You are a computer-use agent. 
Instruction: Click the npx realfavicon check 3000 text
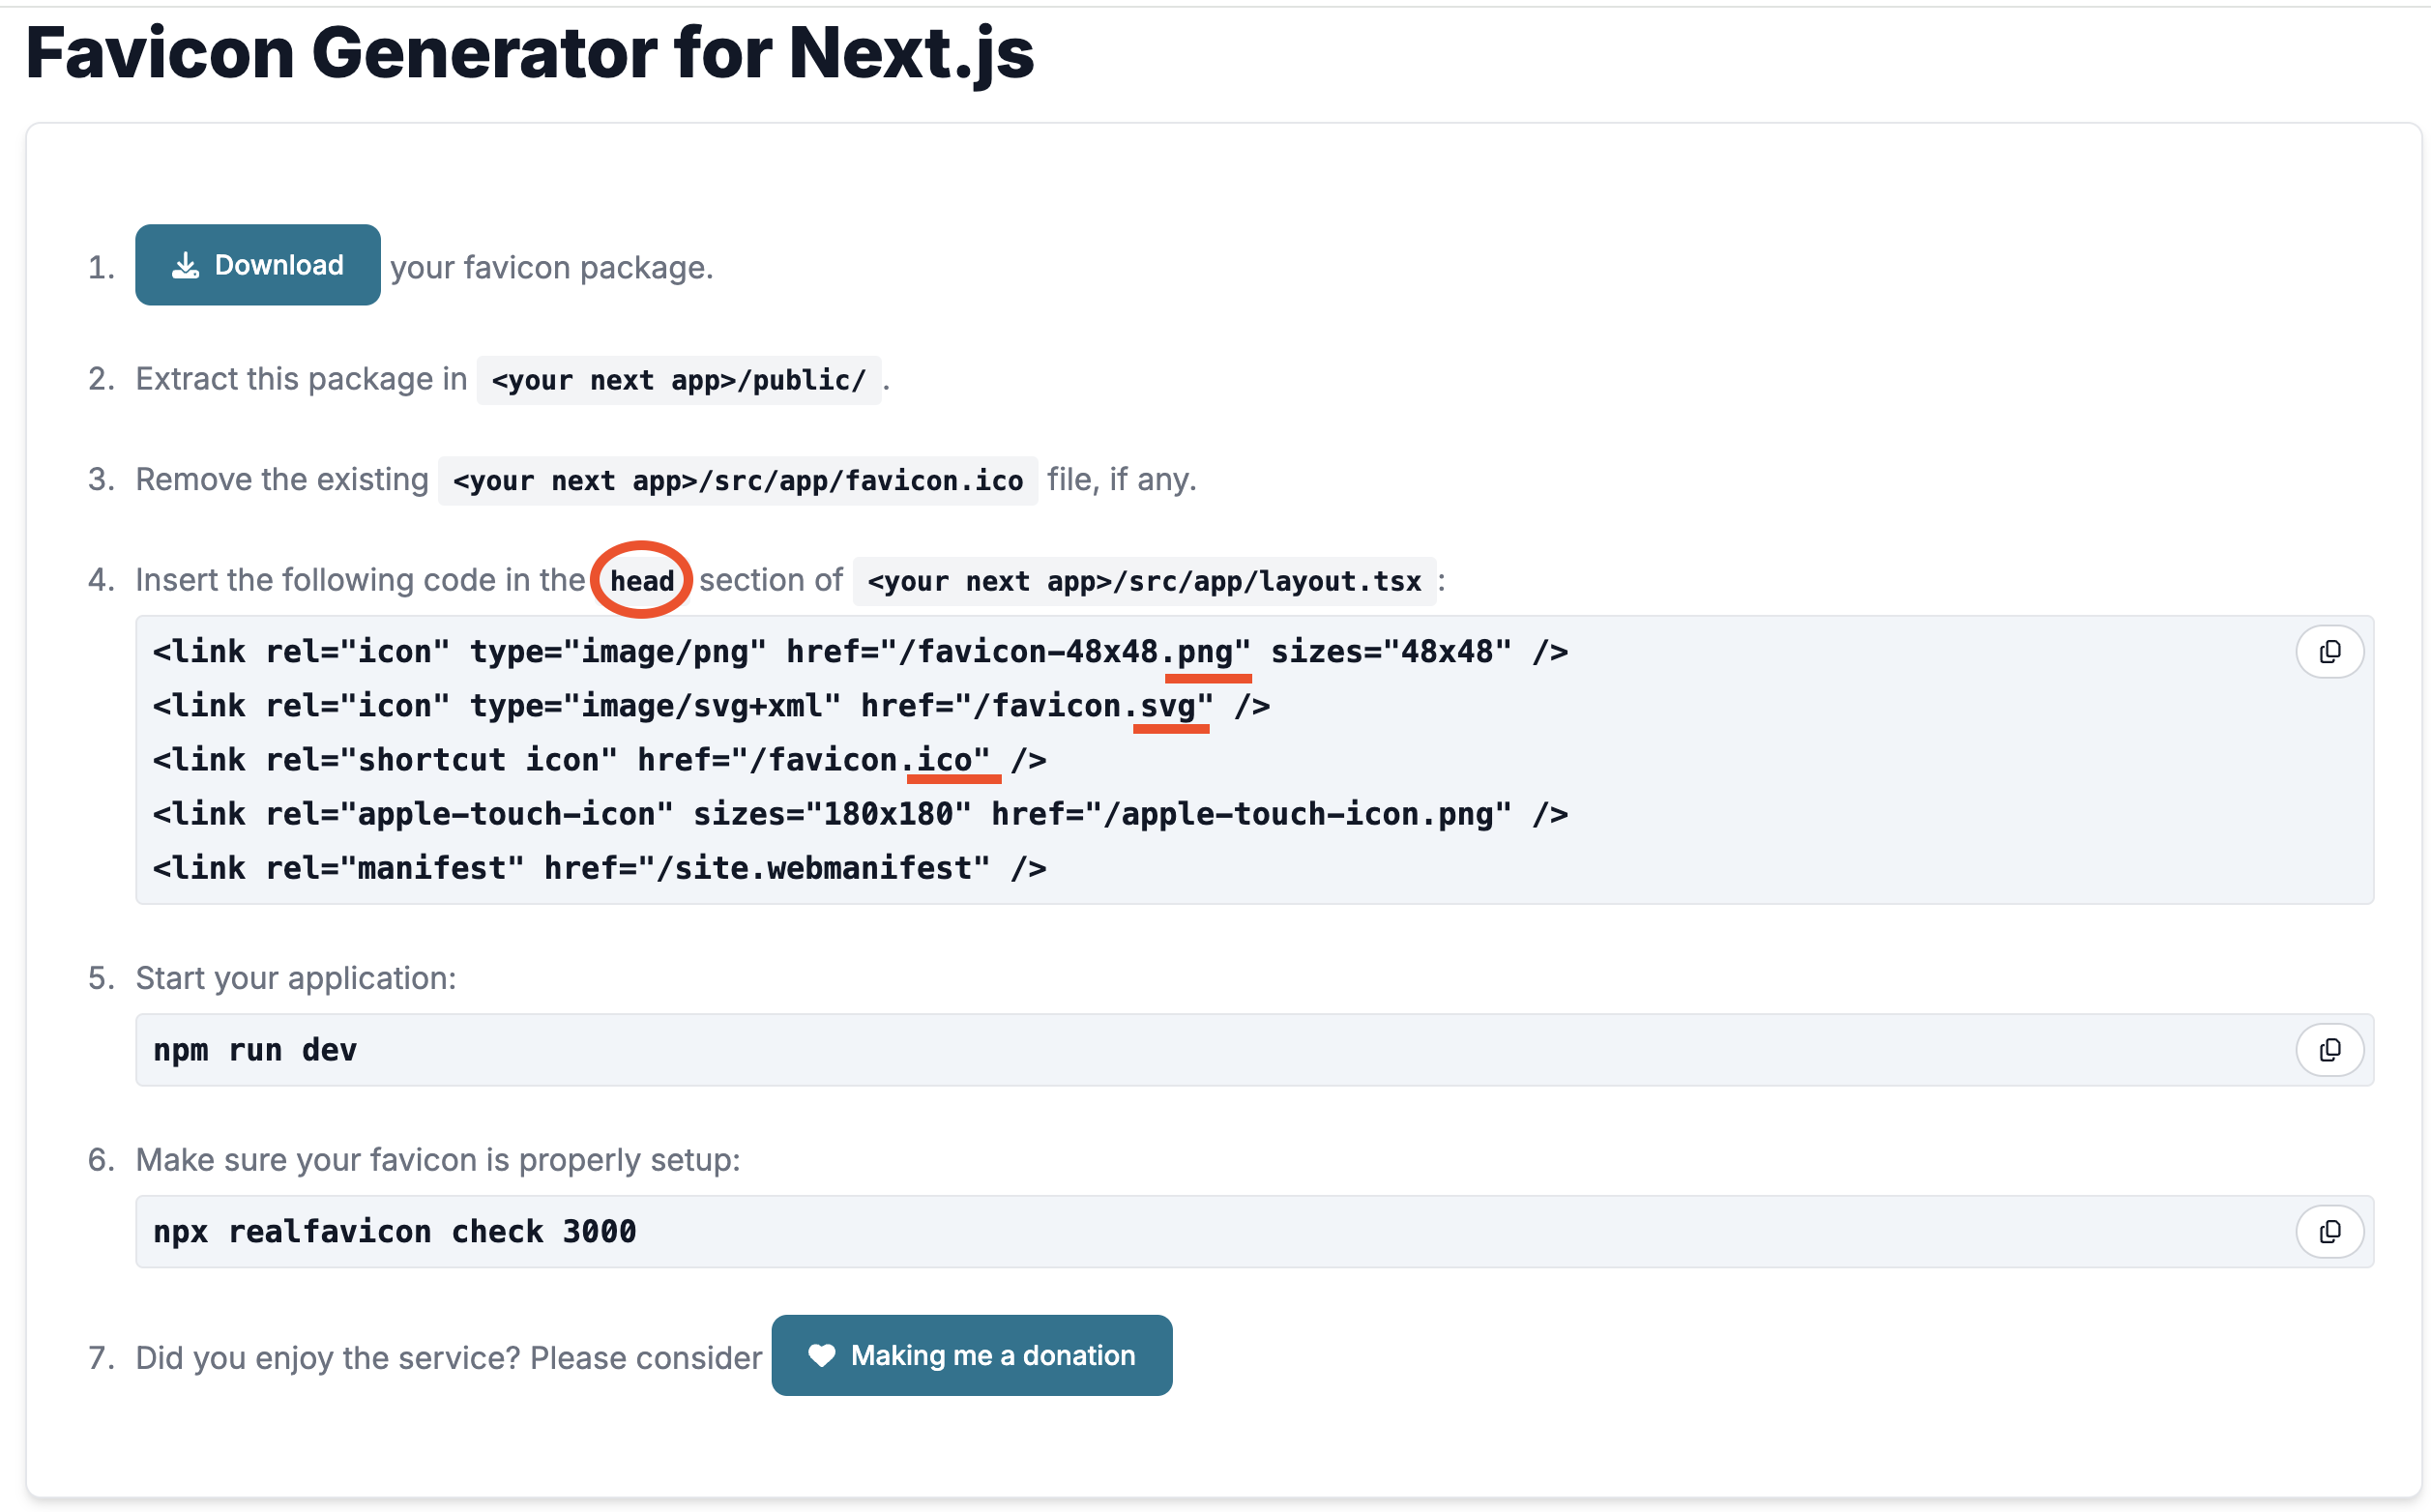point(394,1232)
